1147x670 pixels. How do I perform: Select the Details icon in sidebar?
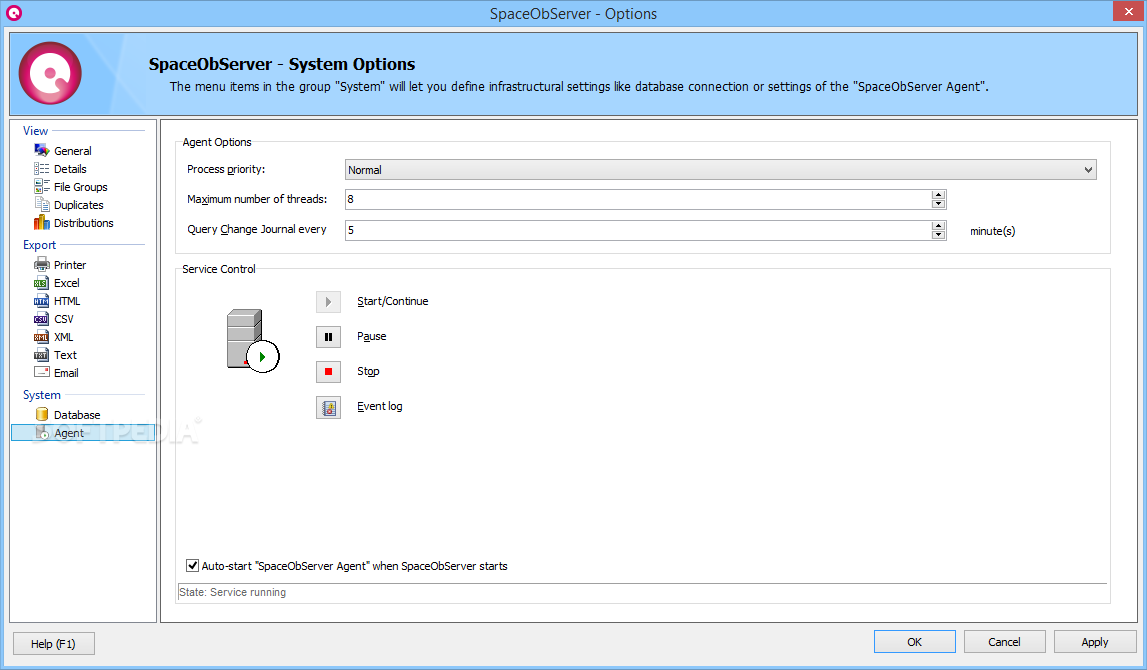pos(42,168)
